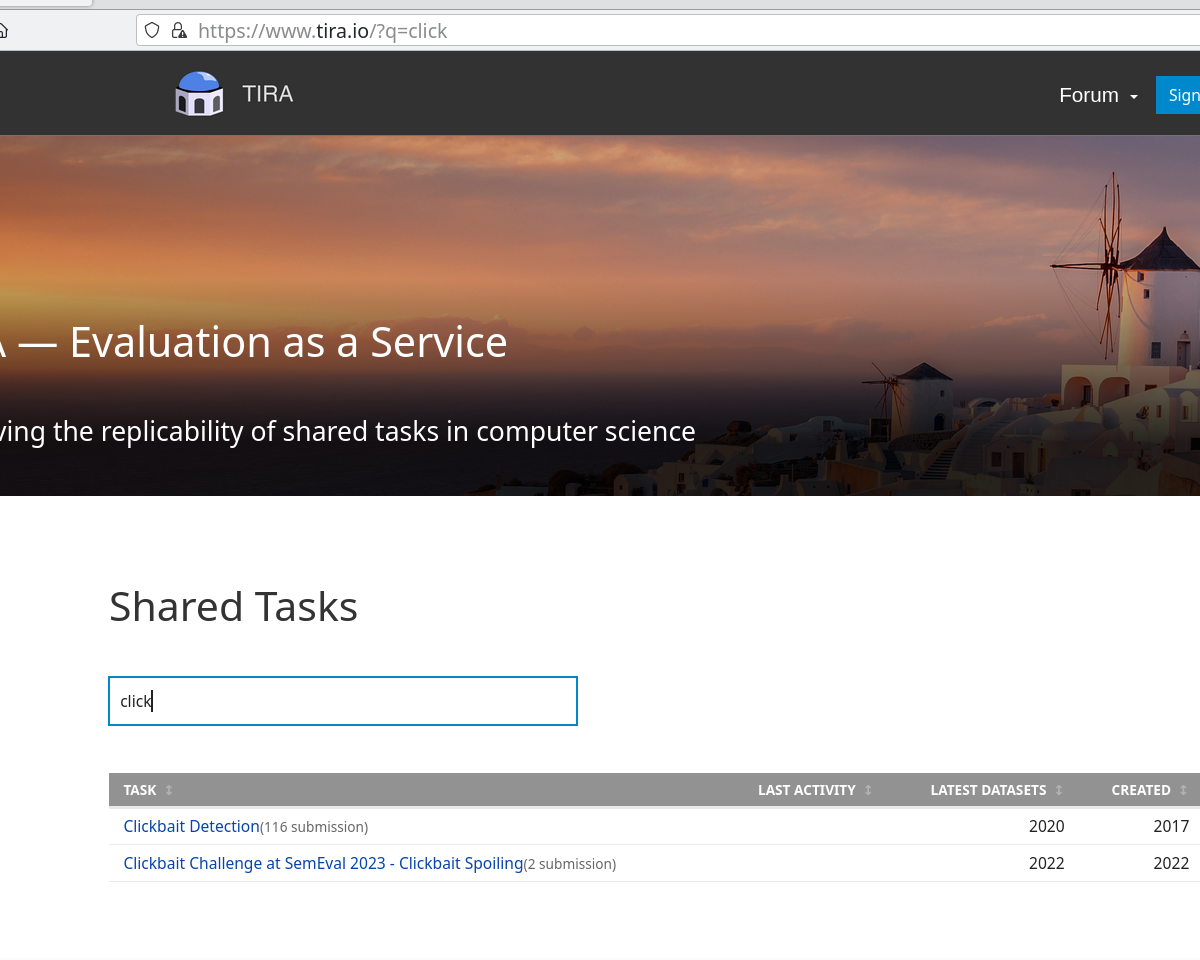This screenshot has width=1200, height=960.
Task: Click the TIRA dome logo
Action: [199, 93]
